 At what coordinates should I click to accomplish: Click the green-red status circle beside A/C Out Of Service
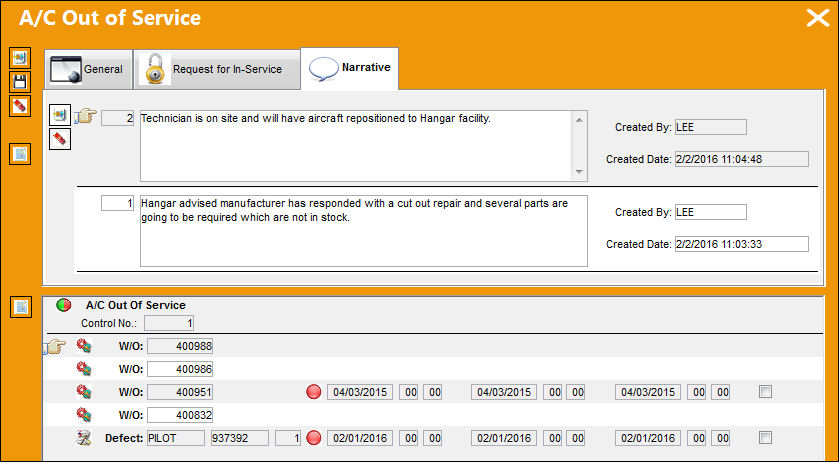tap(64, 305)
